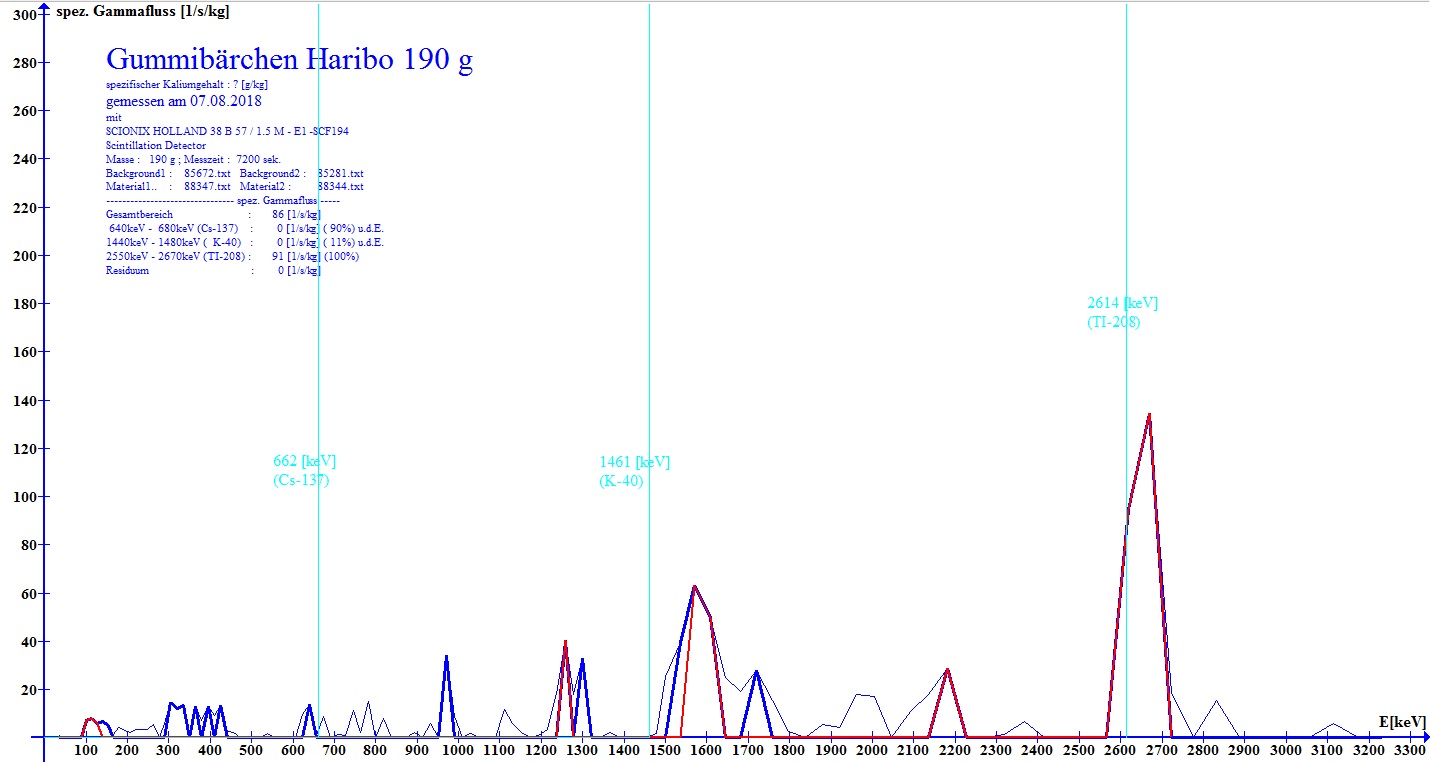Select the x-axis tick label "1500"
1430x762 pixels.
665,750
